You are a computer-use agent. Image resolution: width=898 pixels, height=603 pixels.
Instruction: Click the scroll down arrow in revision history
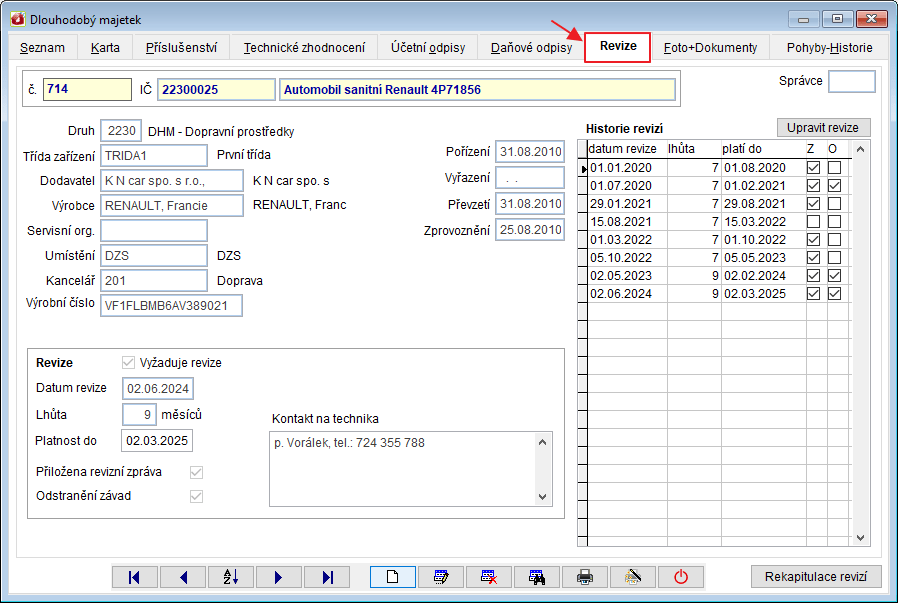[x=860, y=538]
